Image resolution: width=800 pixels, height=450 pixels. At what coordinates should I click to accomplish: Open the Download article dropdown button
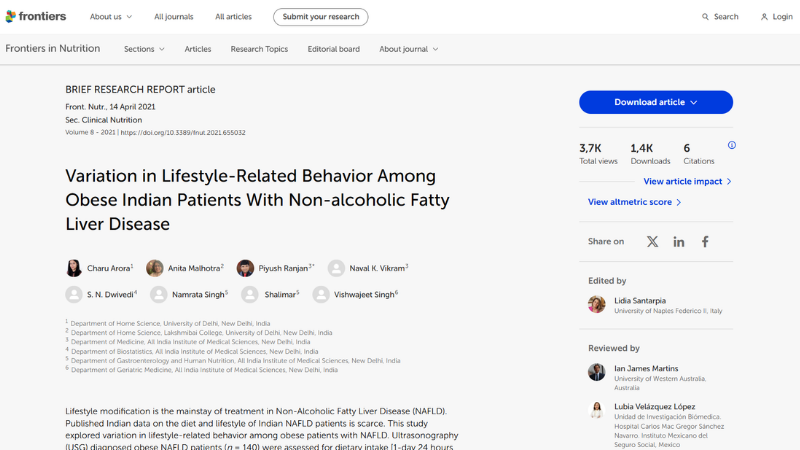(655, 102)
